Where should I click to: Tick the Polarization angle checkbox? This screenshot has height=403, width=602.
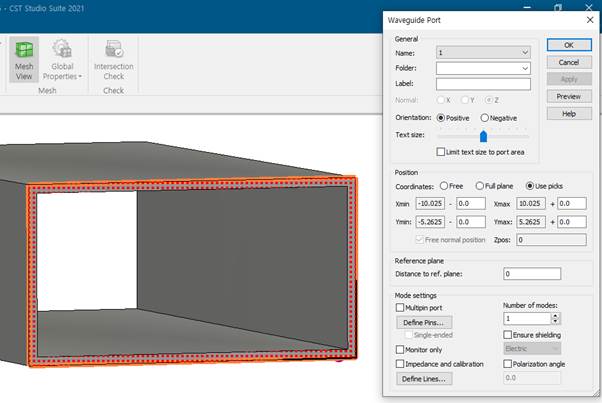tap(507, 364)
